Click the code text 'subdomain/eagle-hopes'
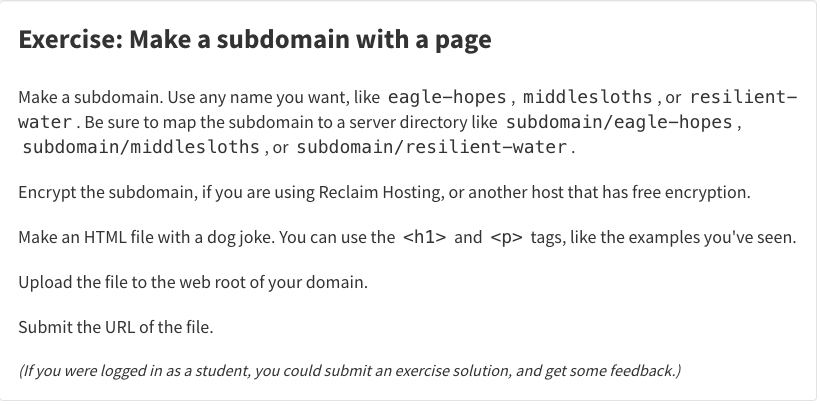 point(619,122)
